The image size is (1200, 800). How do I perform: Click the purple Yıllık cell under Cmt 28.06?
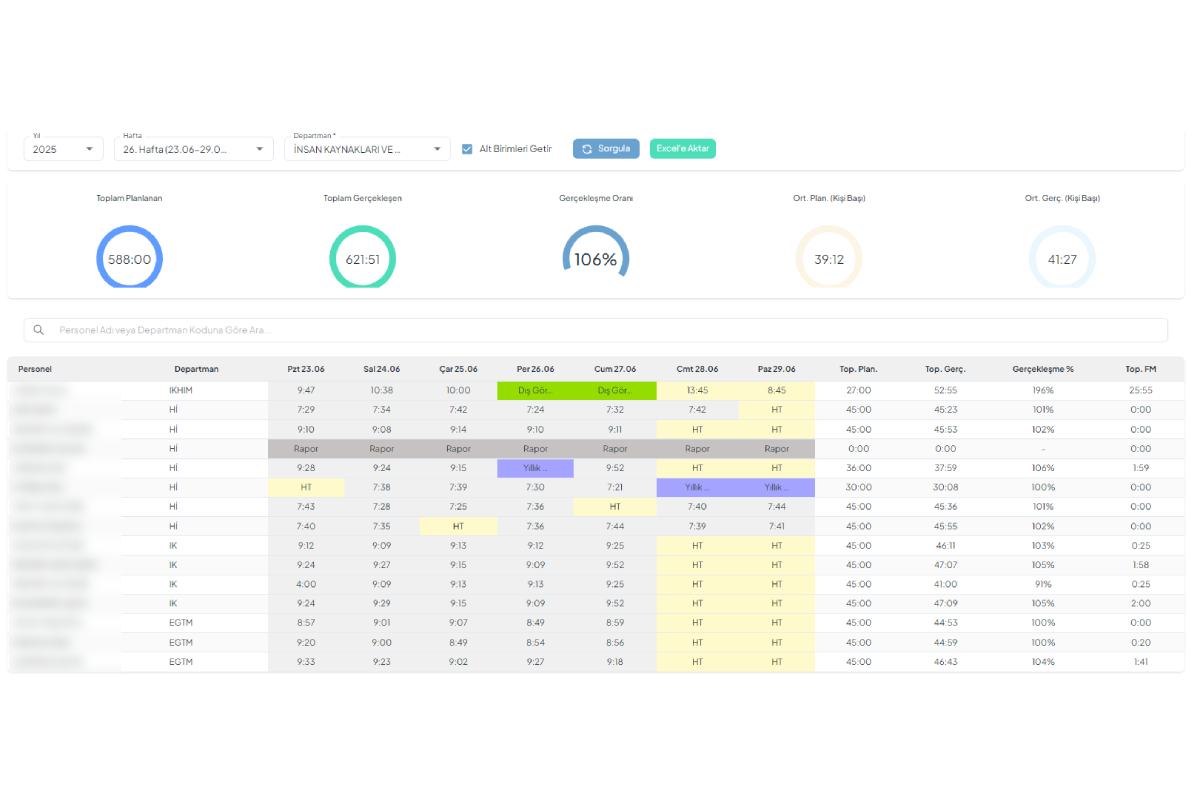click(696, 487)
